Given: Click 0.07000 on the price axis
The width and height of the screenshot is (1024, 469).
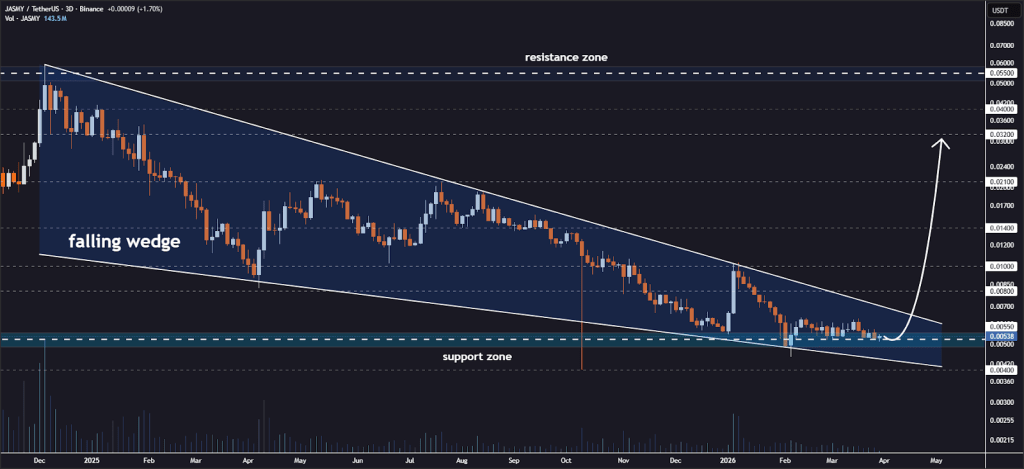Looking at the screenshot, I should [1000, 46].
